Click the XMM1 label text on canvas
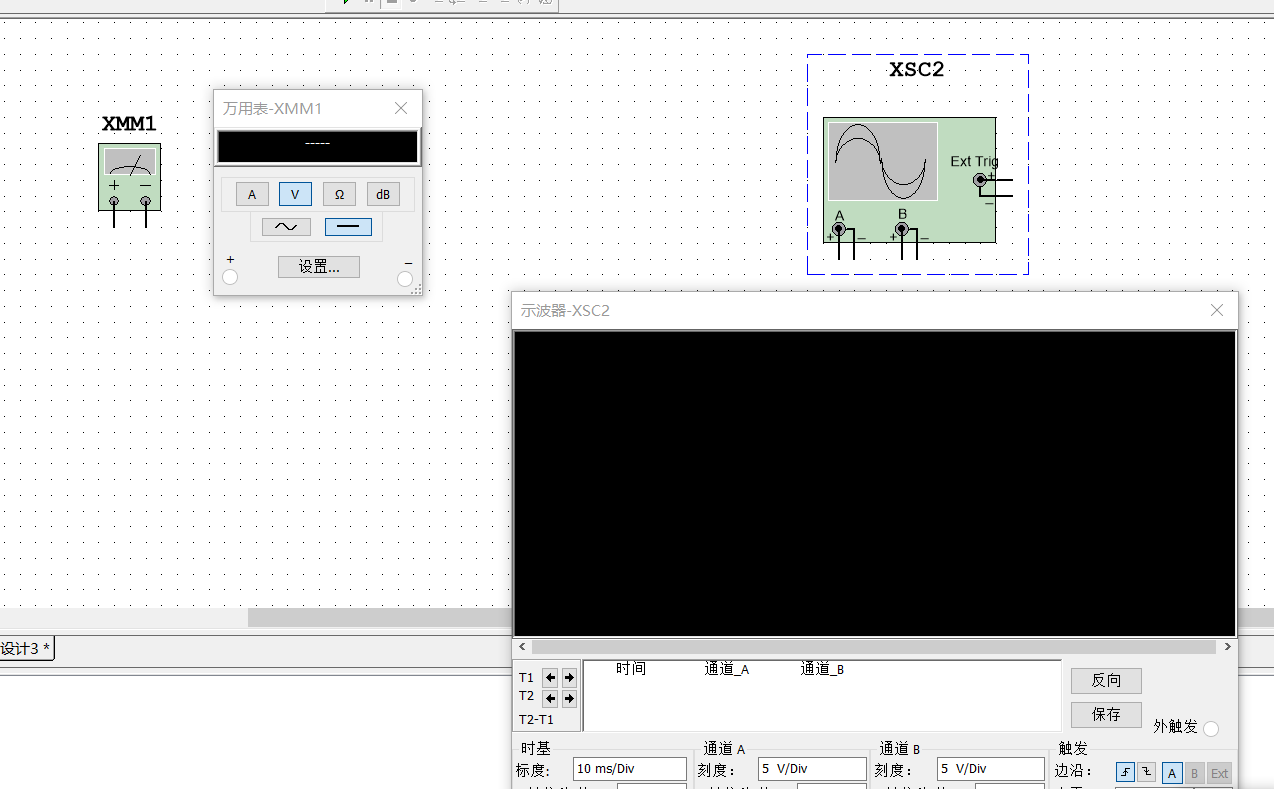 (129, 124)
